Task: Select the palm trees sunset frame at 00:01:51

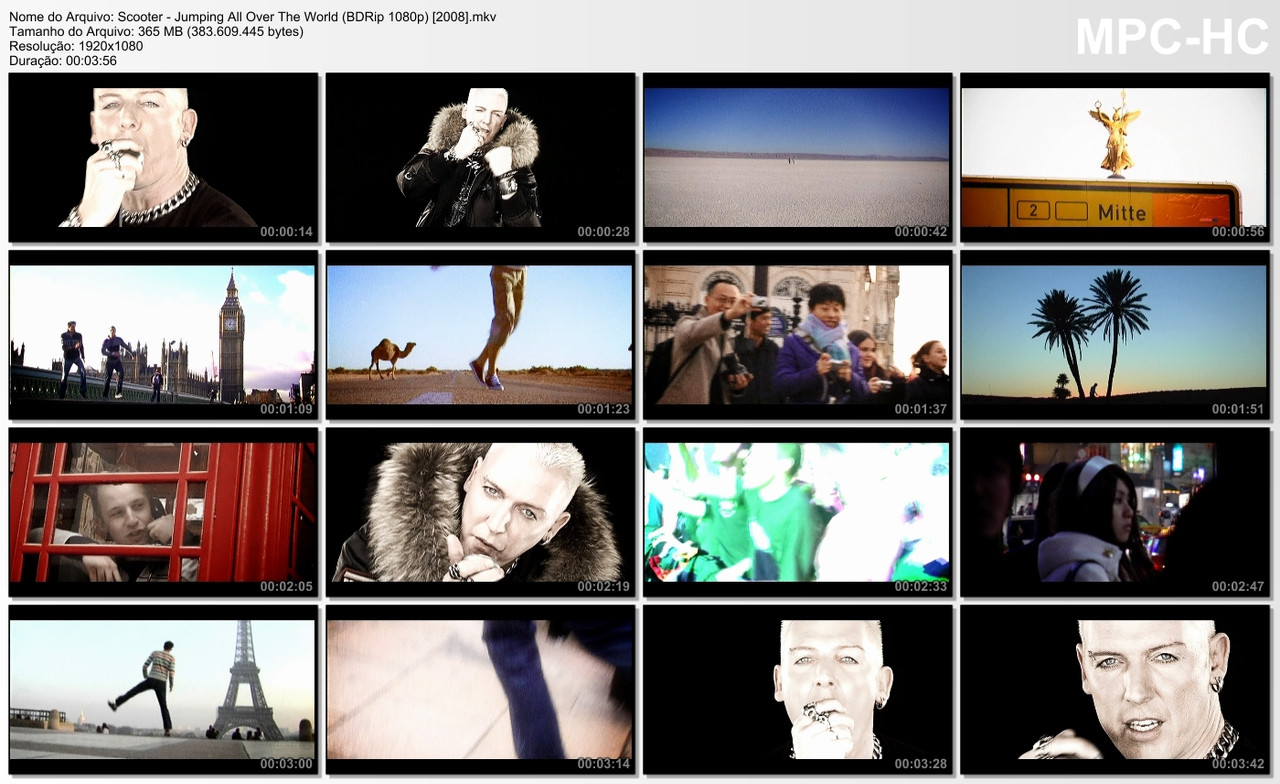Action: point(1114,335)
